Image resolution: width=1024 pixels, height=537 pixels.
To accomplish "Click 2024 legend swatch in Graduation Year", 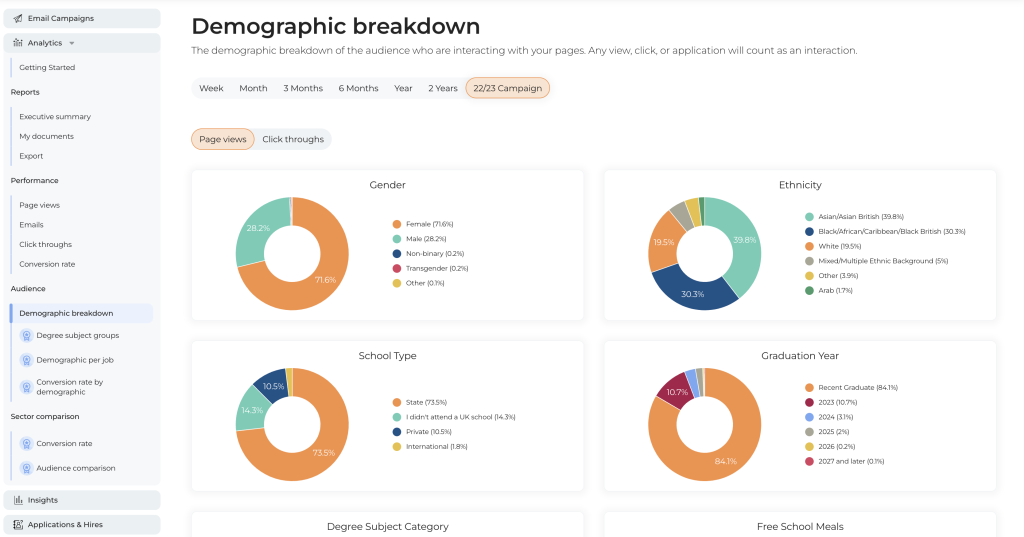I will pos(809,417).
